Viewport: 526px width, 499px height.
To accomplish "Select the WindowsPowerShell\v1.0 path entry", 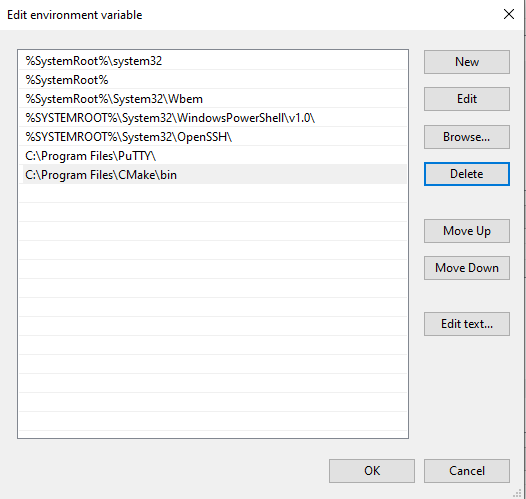I will point(213,118).
